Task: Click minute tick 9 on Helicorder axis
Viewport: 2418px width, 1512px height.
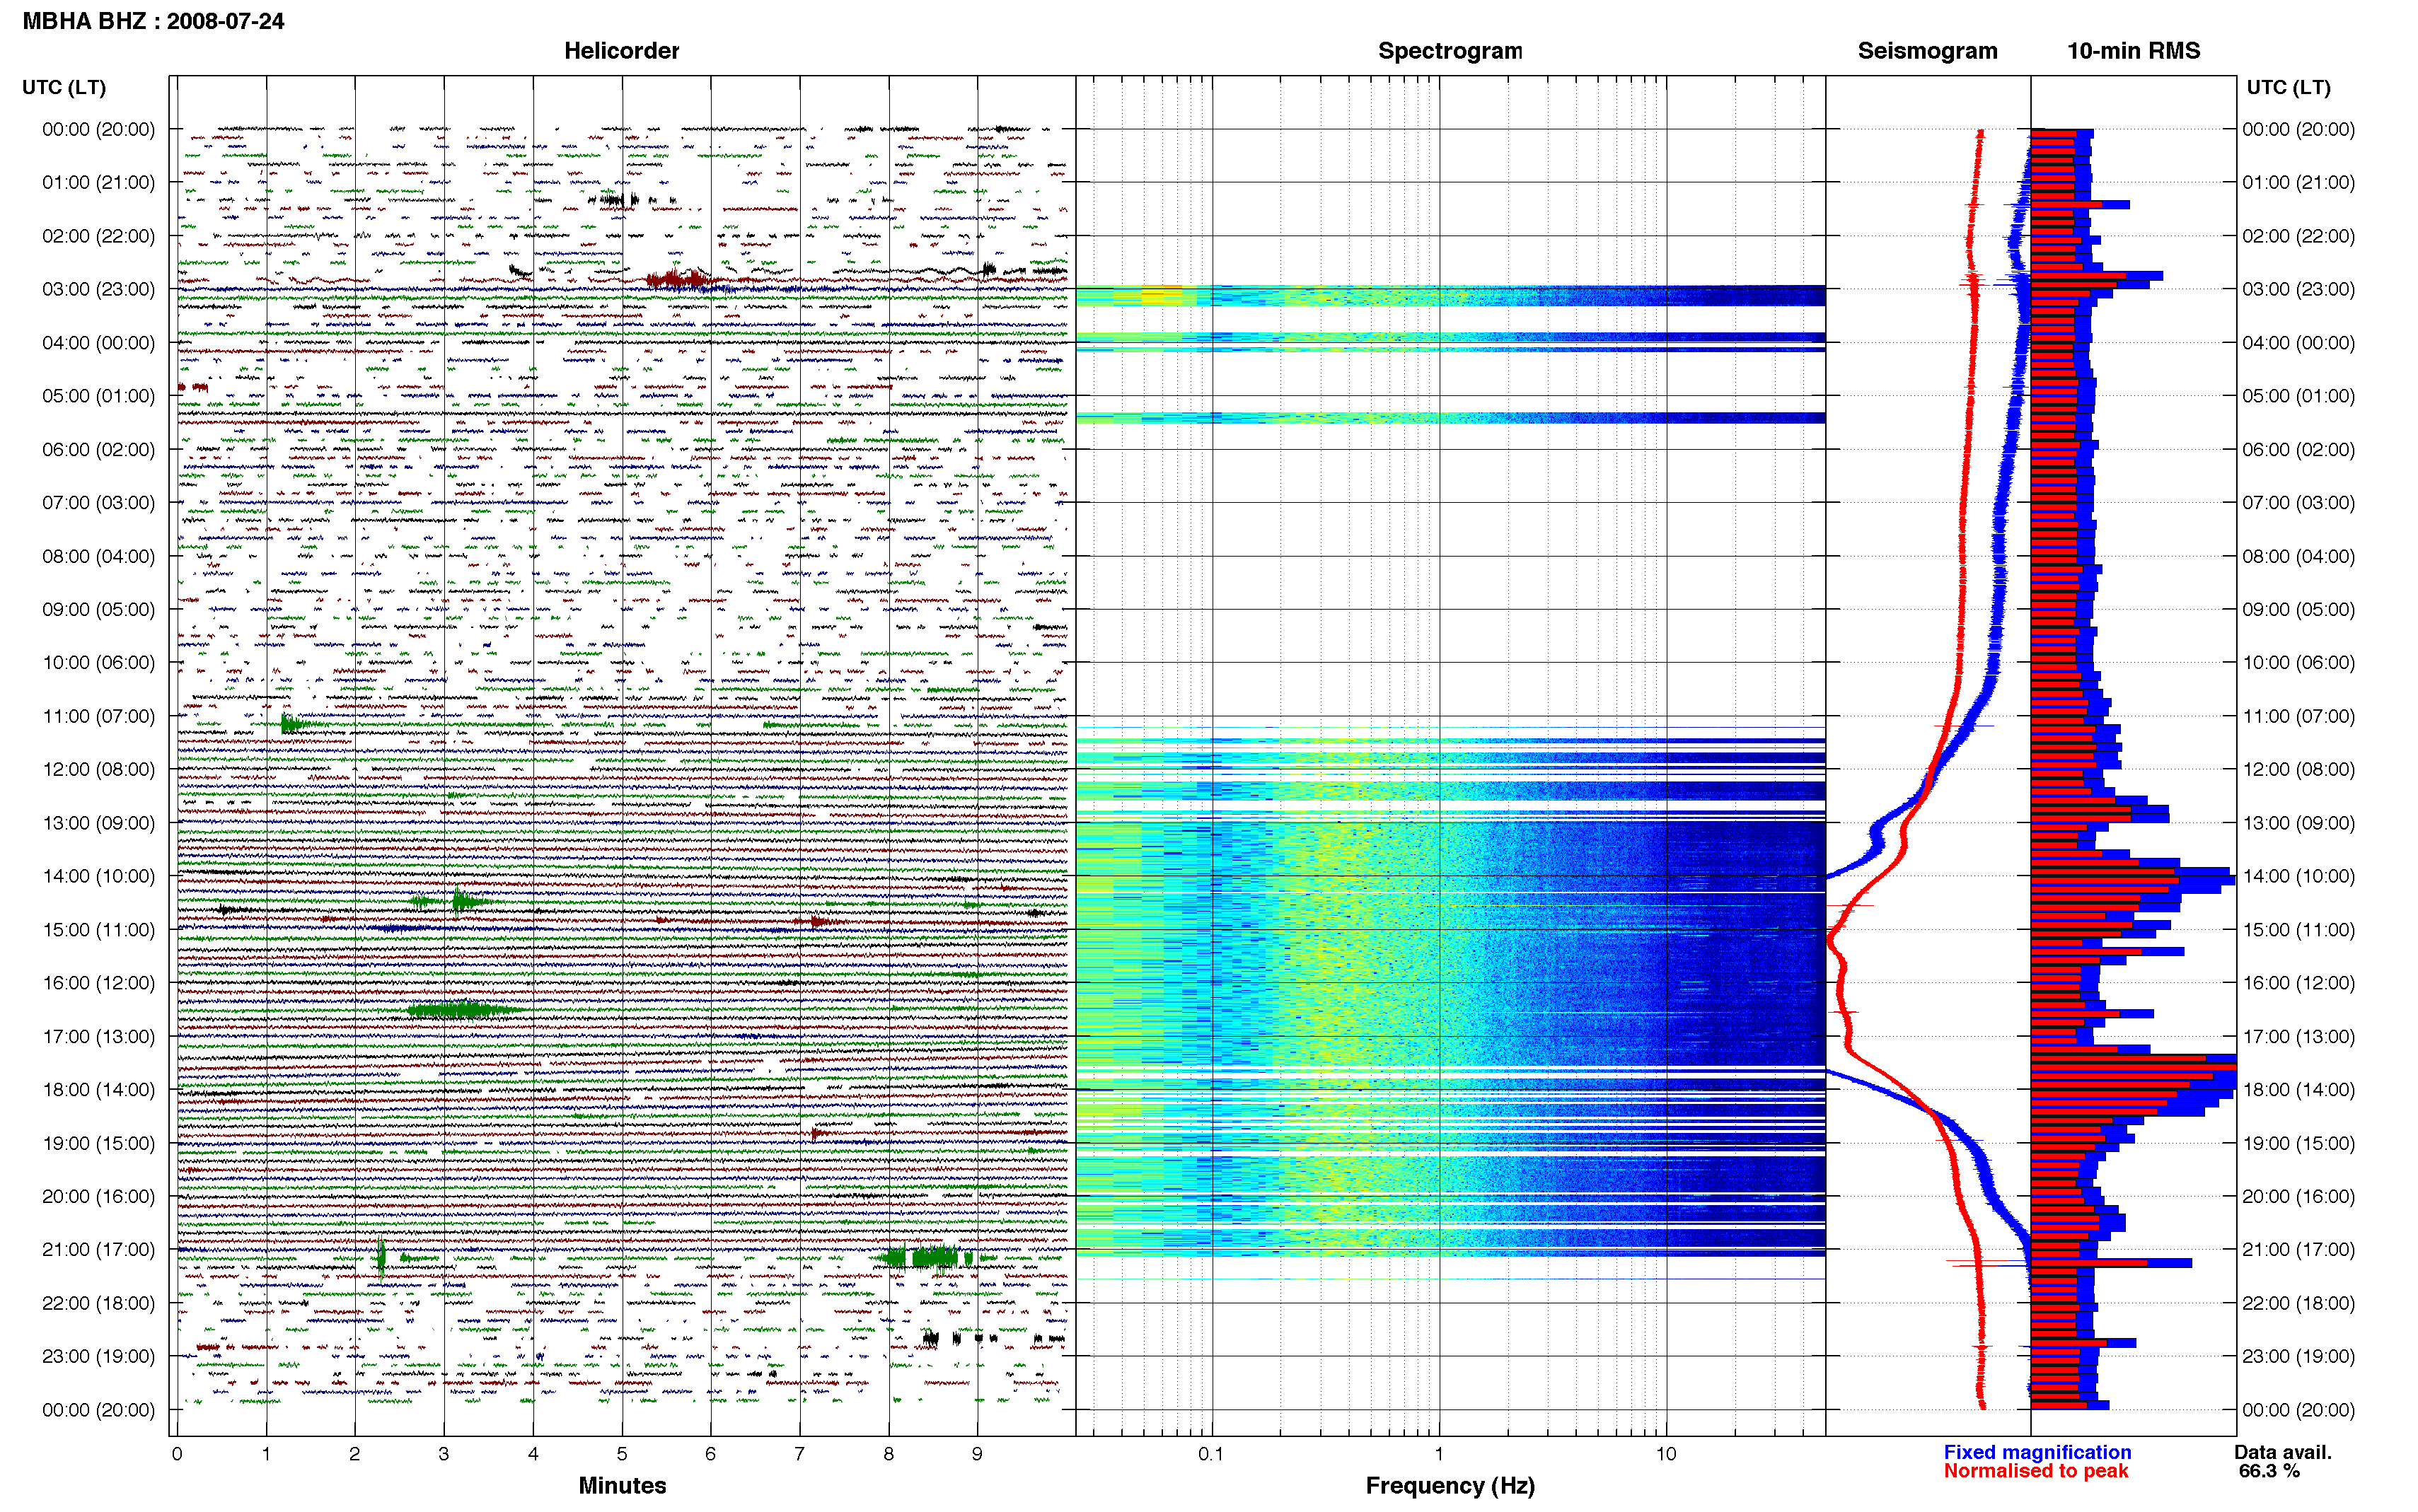Action: pos(977,1454)
